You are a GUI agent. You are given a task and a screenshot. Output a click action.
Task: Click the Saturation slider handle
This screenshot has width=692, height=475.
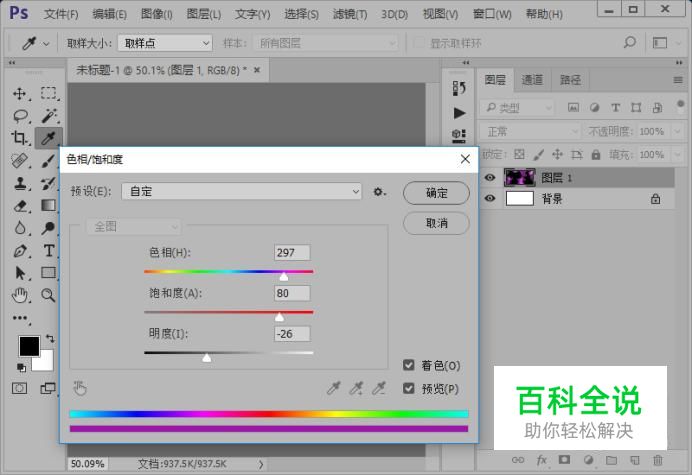click(279, 317)
